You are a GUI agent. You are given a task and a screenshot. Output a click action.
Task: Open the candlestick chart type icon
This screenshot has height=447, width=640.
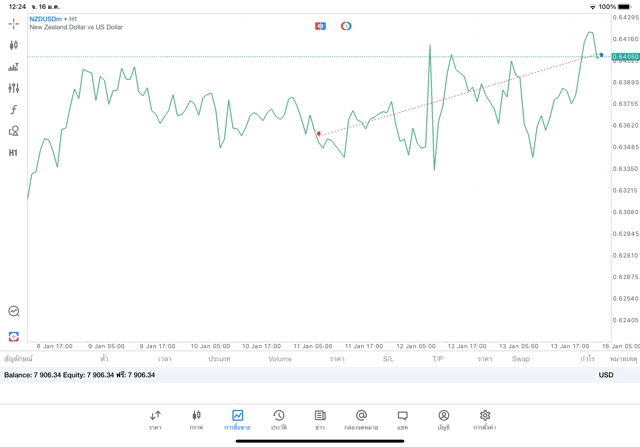coord(13,45)
